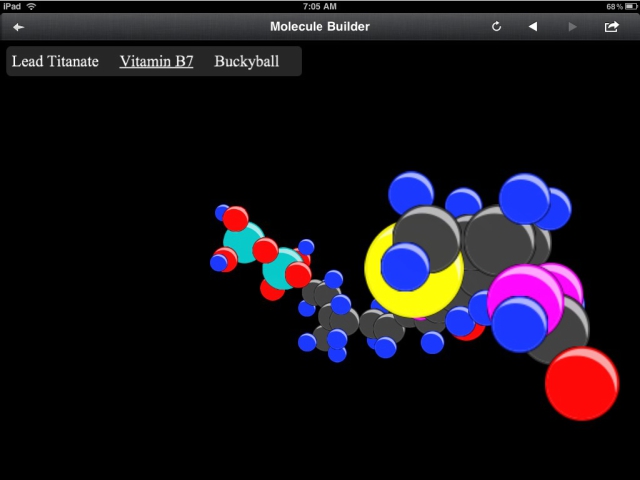Go to previous page with left triangle

click(x=533, y=27)
